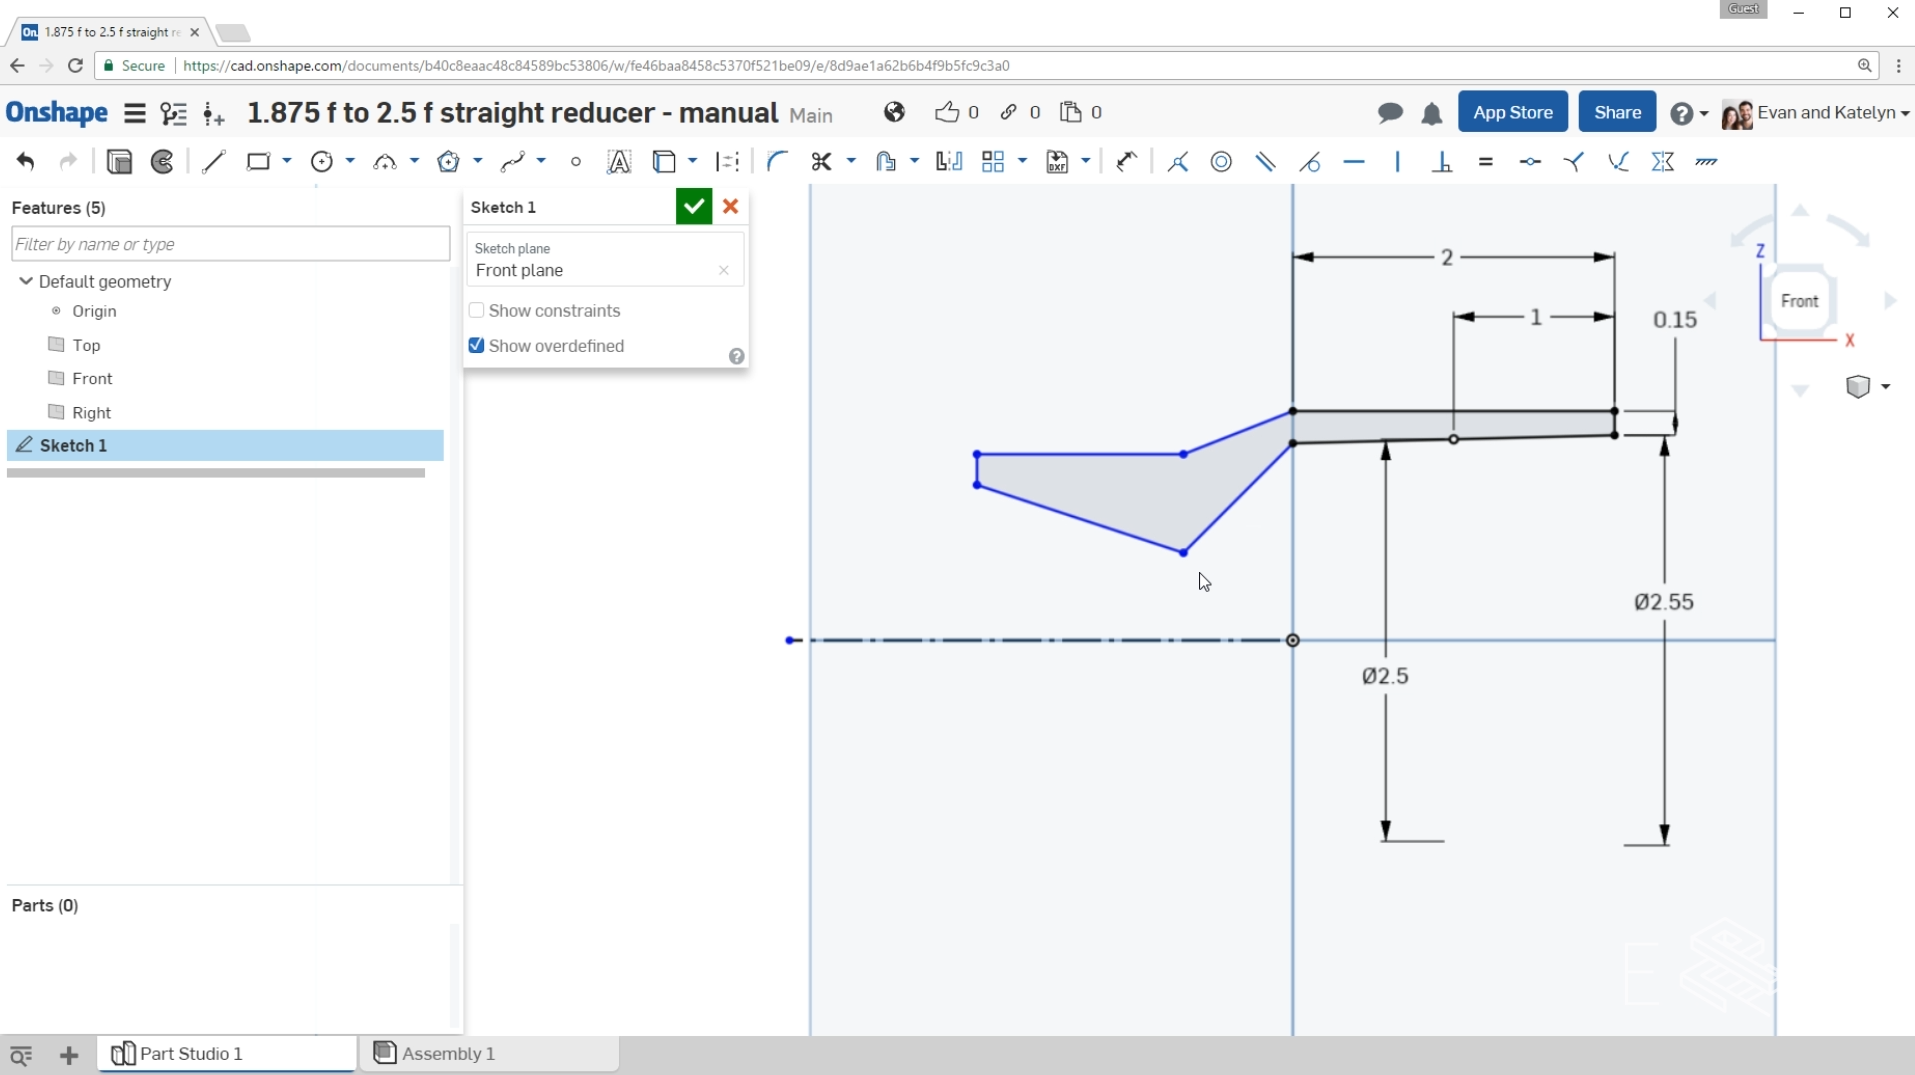
Task: Select the Sketch fillet tool
Action: [x=777, y=162]
